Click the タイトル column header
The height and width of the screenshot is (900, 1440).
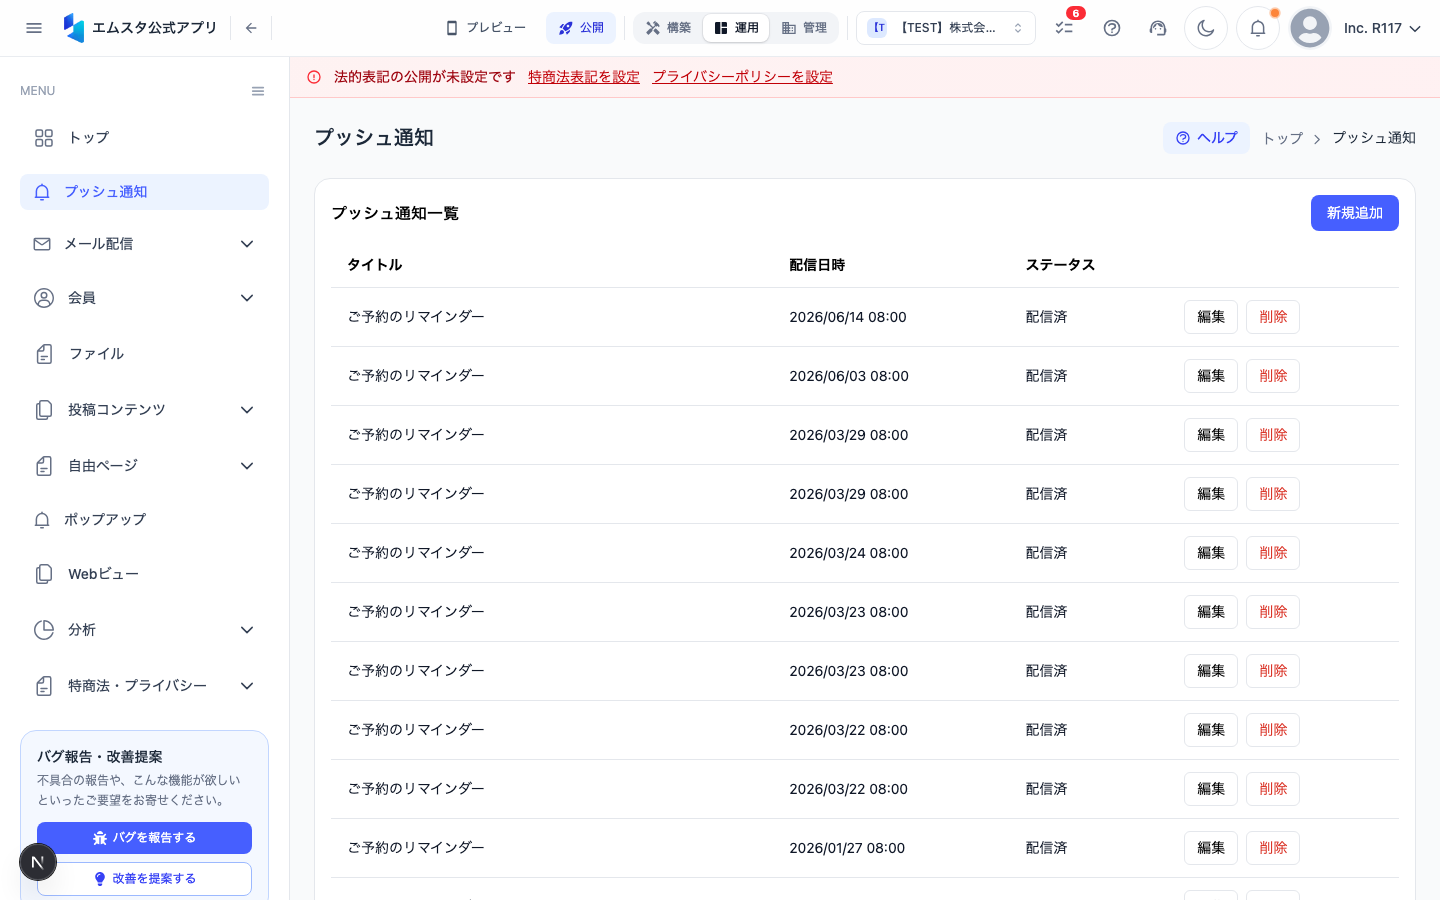[375, 265]
